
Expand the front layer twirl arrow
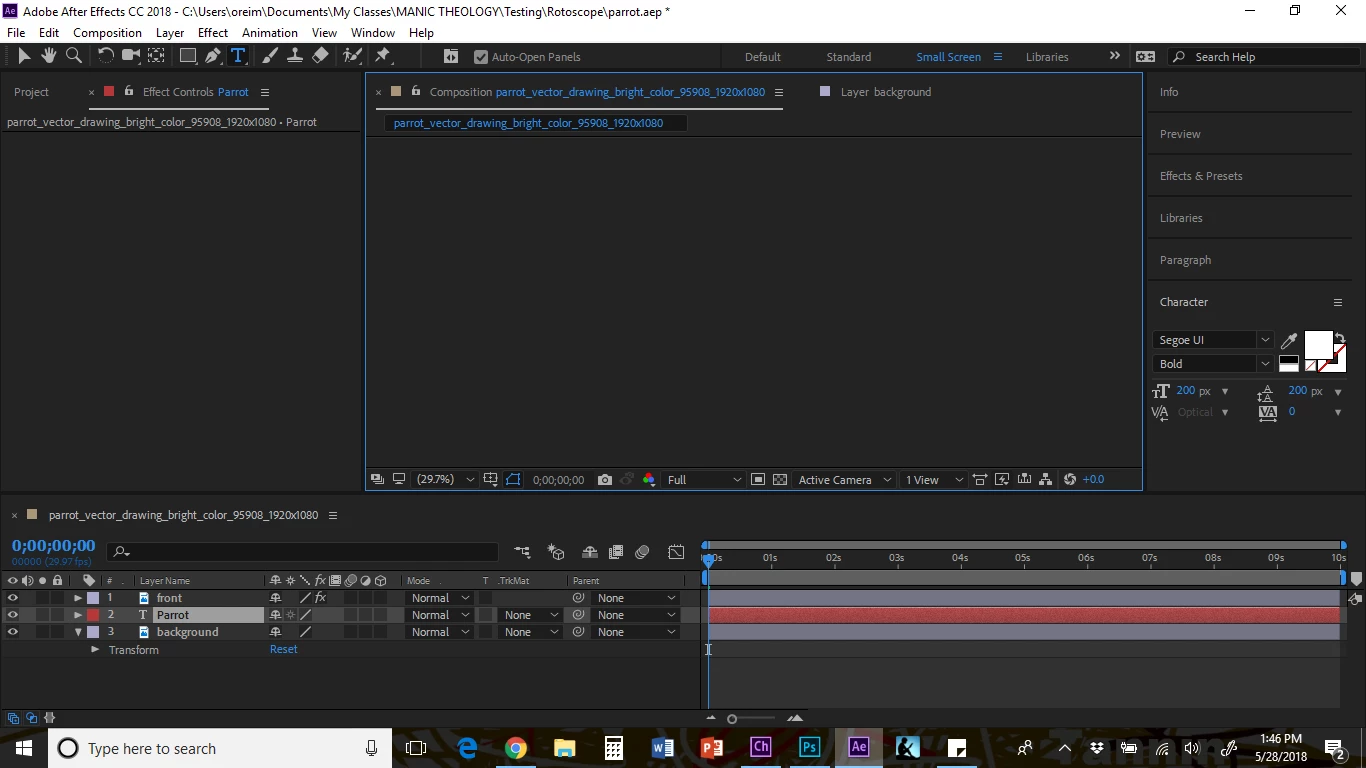78,598
